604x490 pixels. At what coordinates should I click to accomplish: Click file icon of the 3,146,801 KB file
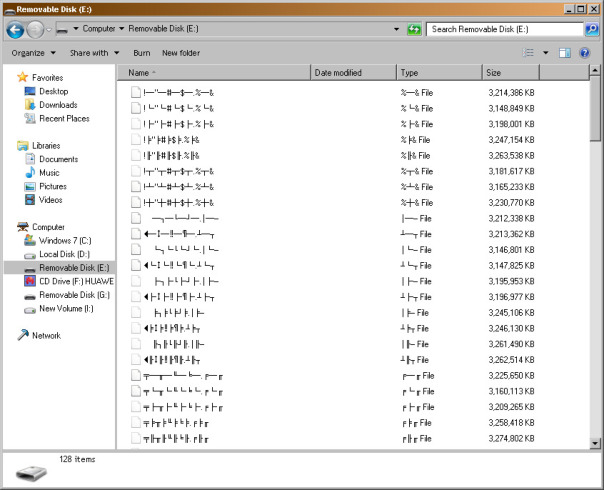click(x=136, y=250)
